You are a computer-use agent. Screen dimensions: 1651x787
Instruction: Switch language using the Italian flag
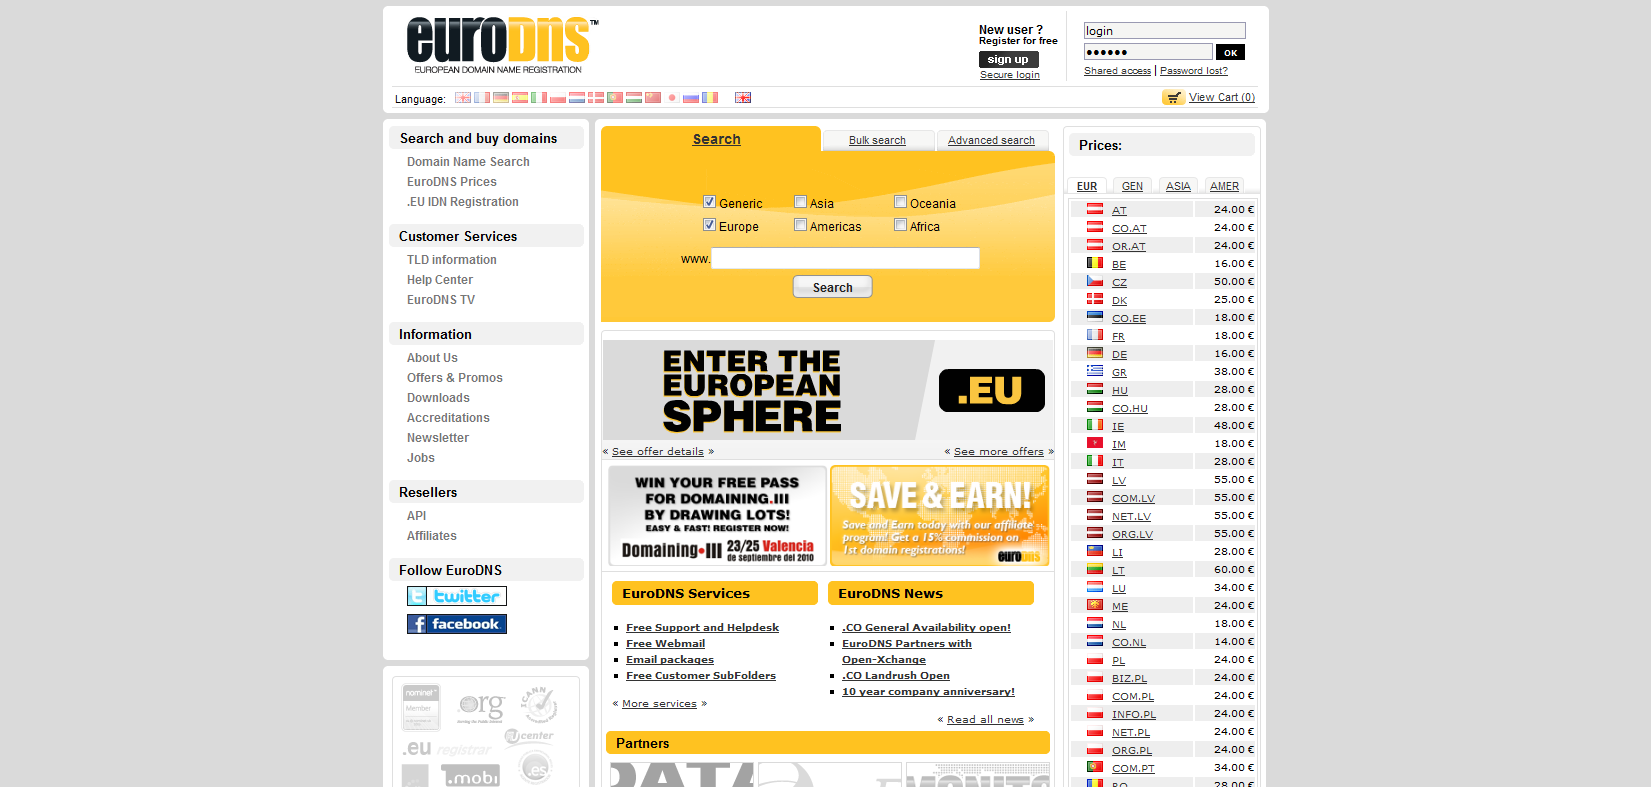pos(539,97)
